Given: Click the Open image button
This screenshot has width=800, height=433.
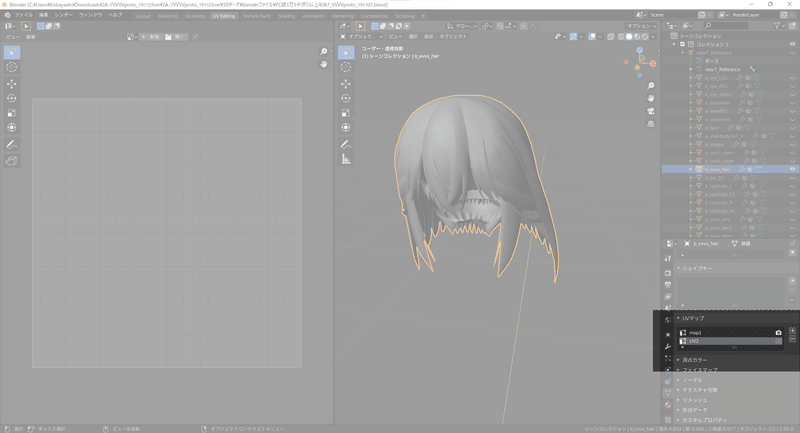Looking at the screenshot, I should [x=175, y=37].
